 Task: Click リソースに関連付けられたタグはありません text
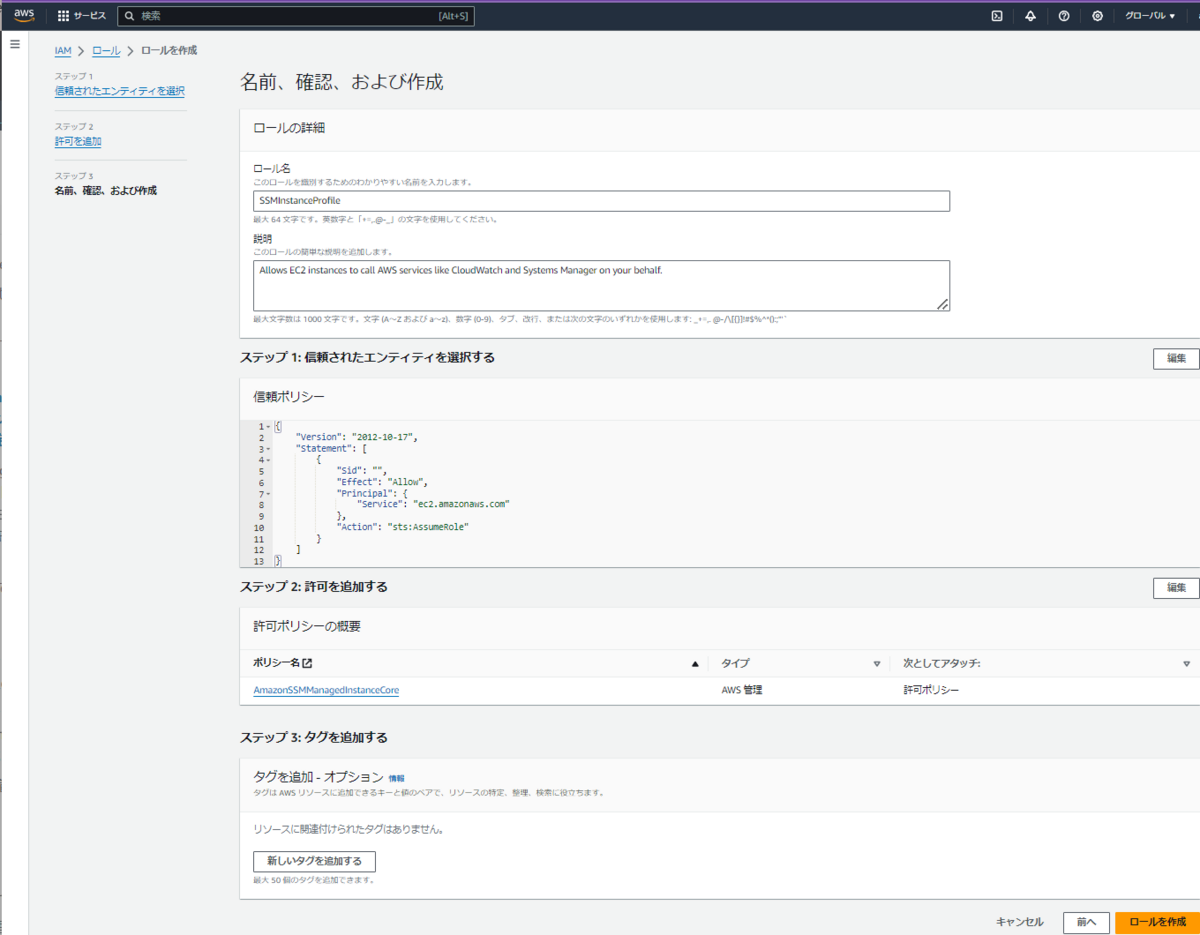[x=348, y=829]
